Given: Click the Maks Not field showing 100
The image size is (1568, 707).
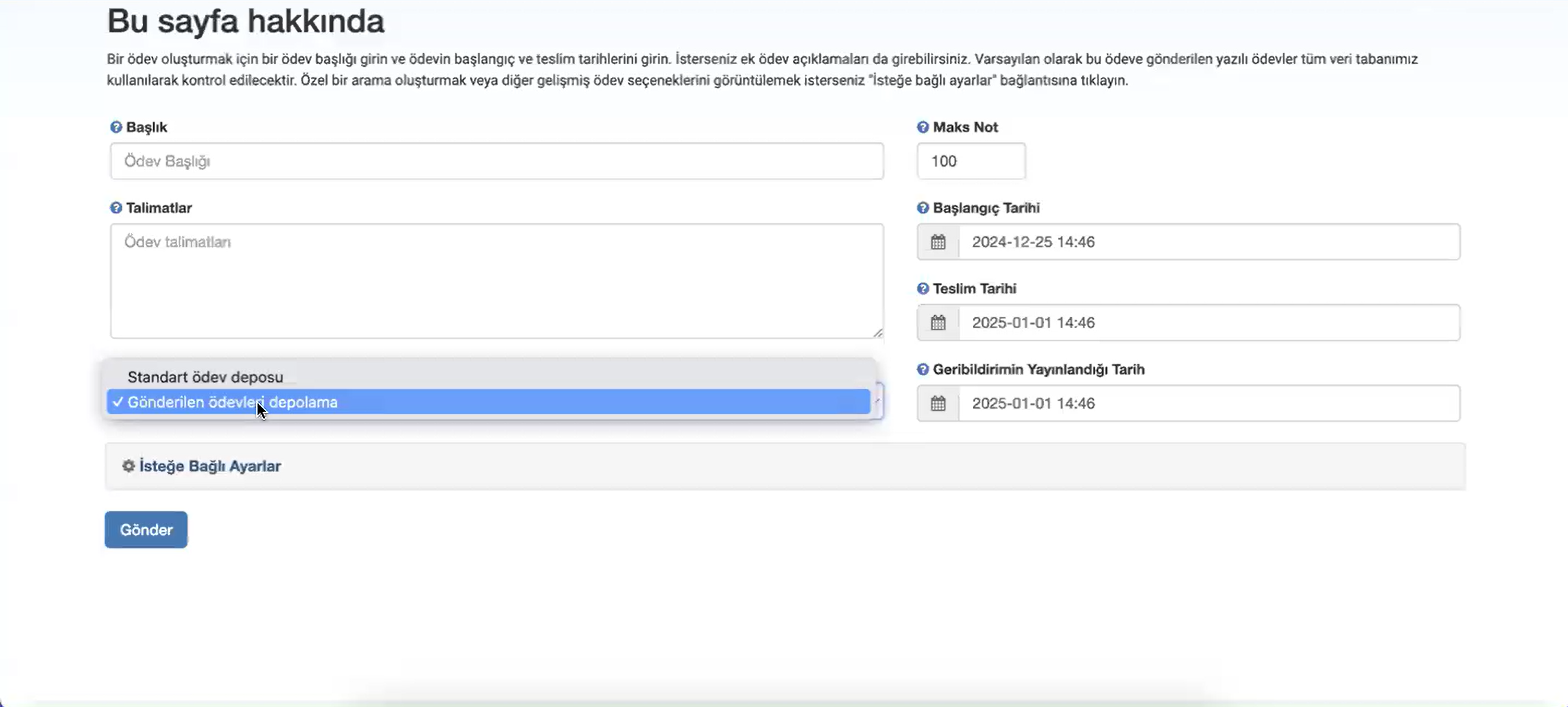Looking at the screenshot, I should (970, 161).
